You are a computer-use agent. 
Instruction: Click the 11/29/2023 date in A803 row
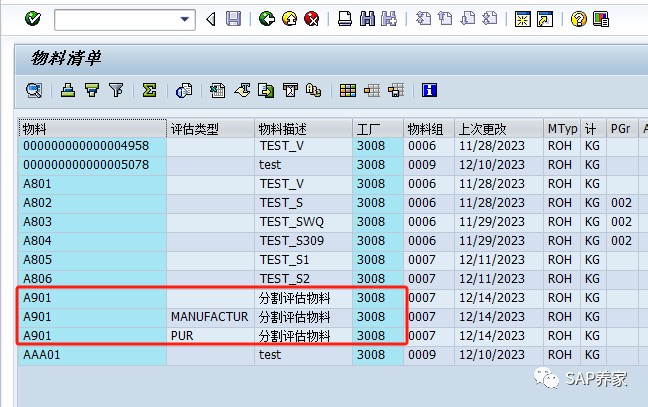tap(499, 222)
